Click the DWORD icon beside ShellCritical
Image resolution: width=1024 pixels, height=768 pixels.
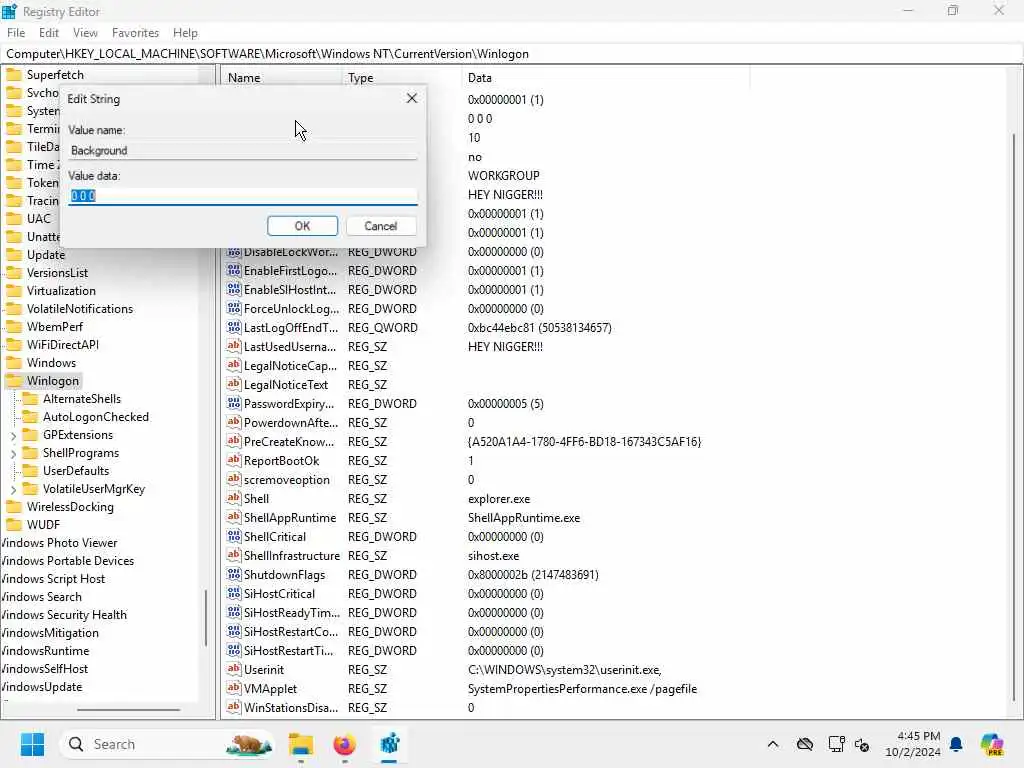[x=233, y=536]
